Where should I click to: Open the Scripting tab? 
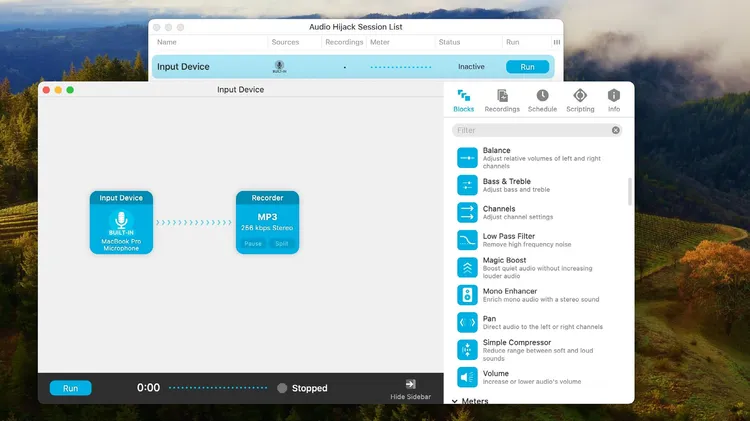click(x=580, y=101)
